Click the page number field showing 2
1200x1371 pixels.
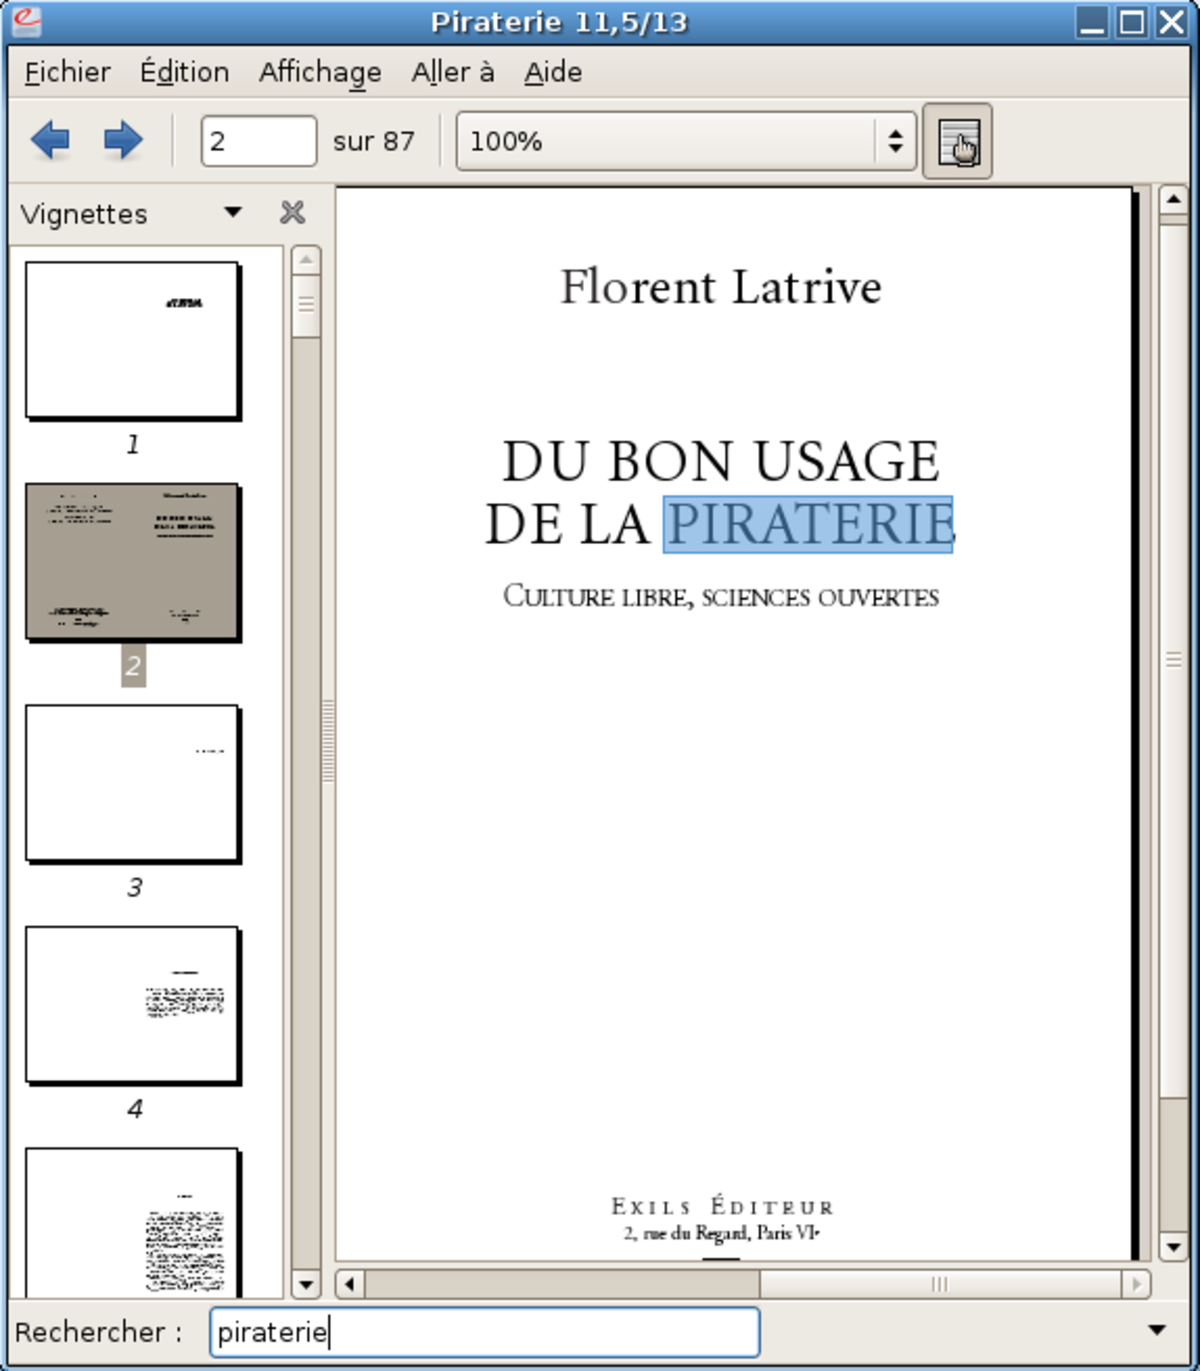(x=259, y=141)
